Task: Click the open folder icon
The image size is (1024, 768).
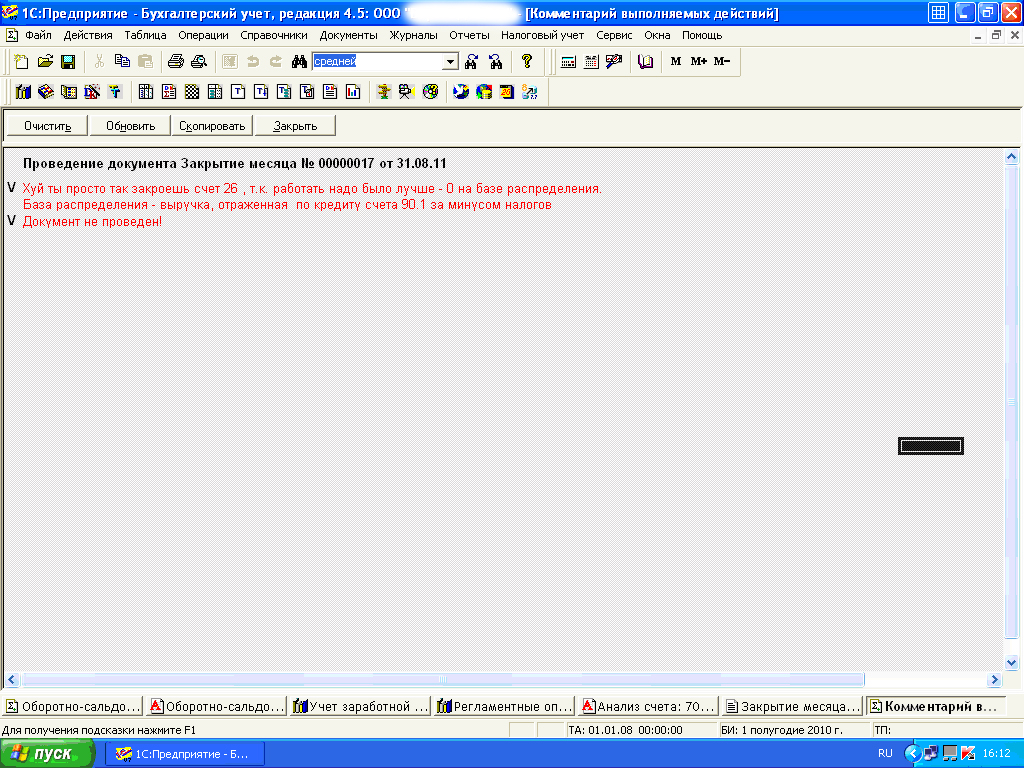Action: (45, 61)
